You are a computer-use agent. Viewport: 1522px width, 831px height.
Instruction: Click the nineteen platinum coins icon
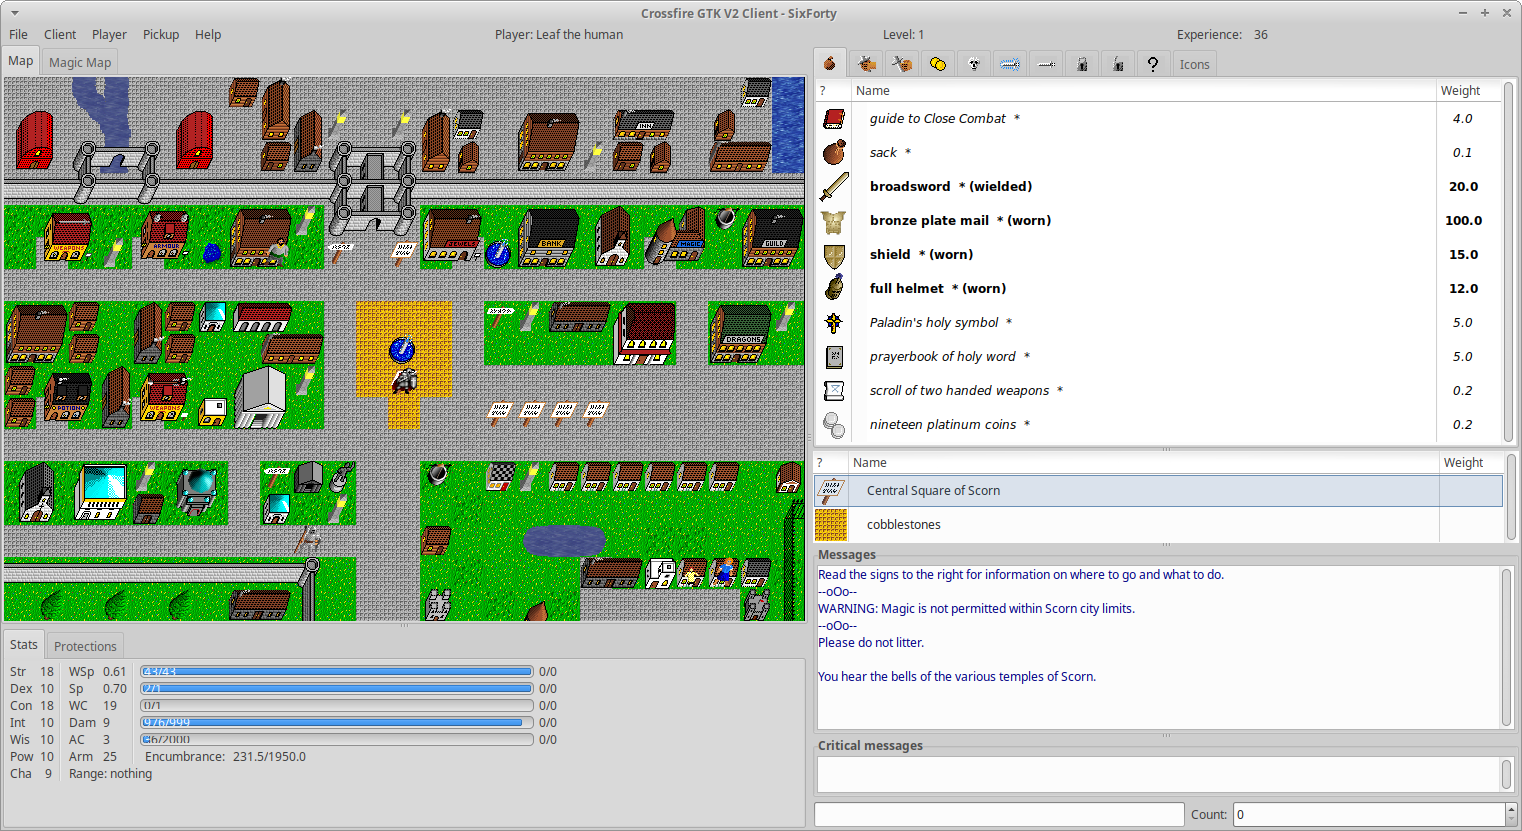(834, 424)
